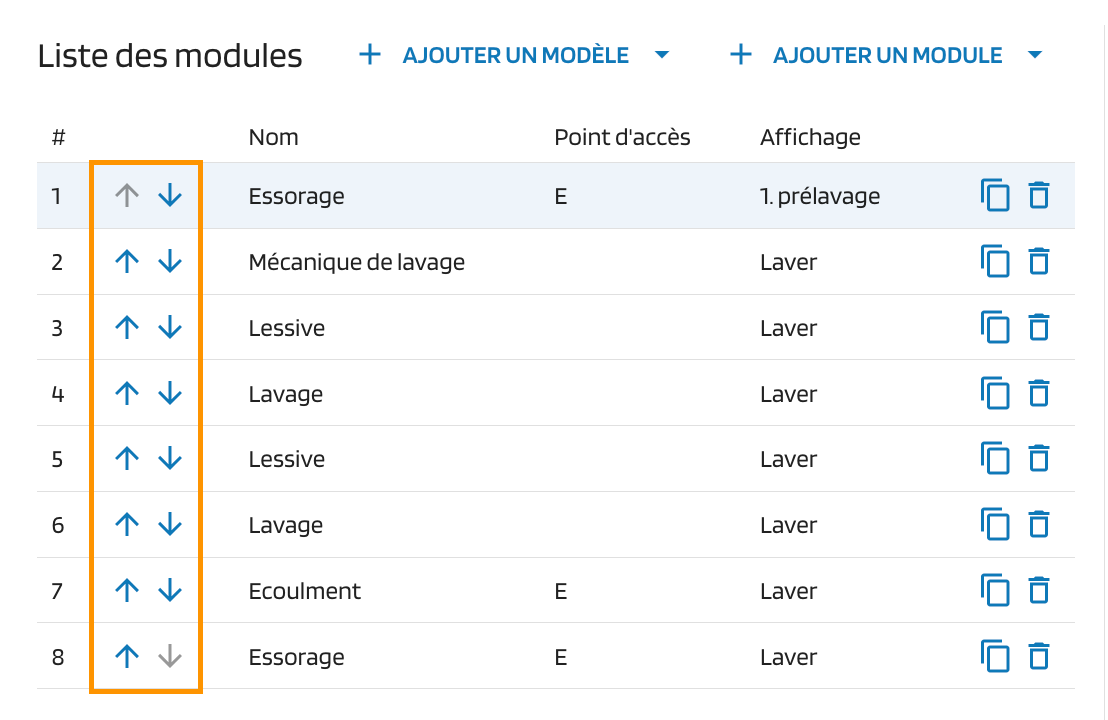This screenshot has height=720, width=1108.
Task: Move row 2 Mécanique de lavage up
Action: pyautogui.click(x=126, y=262)
